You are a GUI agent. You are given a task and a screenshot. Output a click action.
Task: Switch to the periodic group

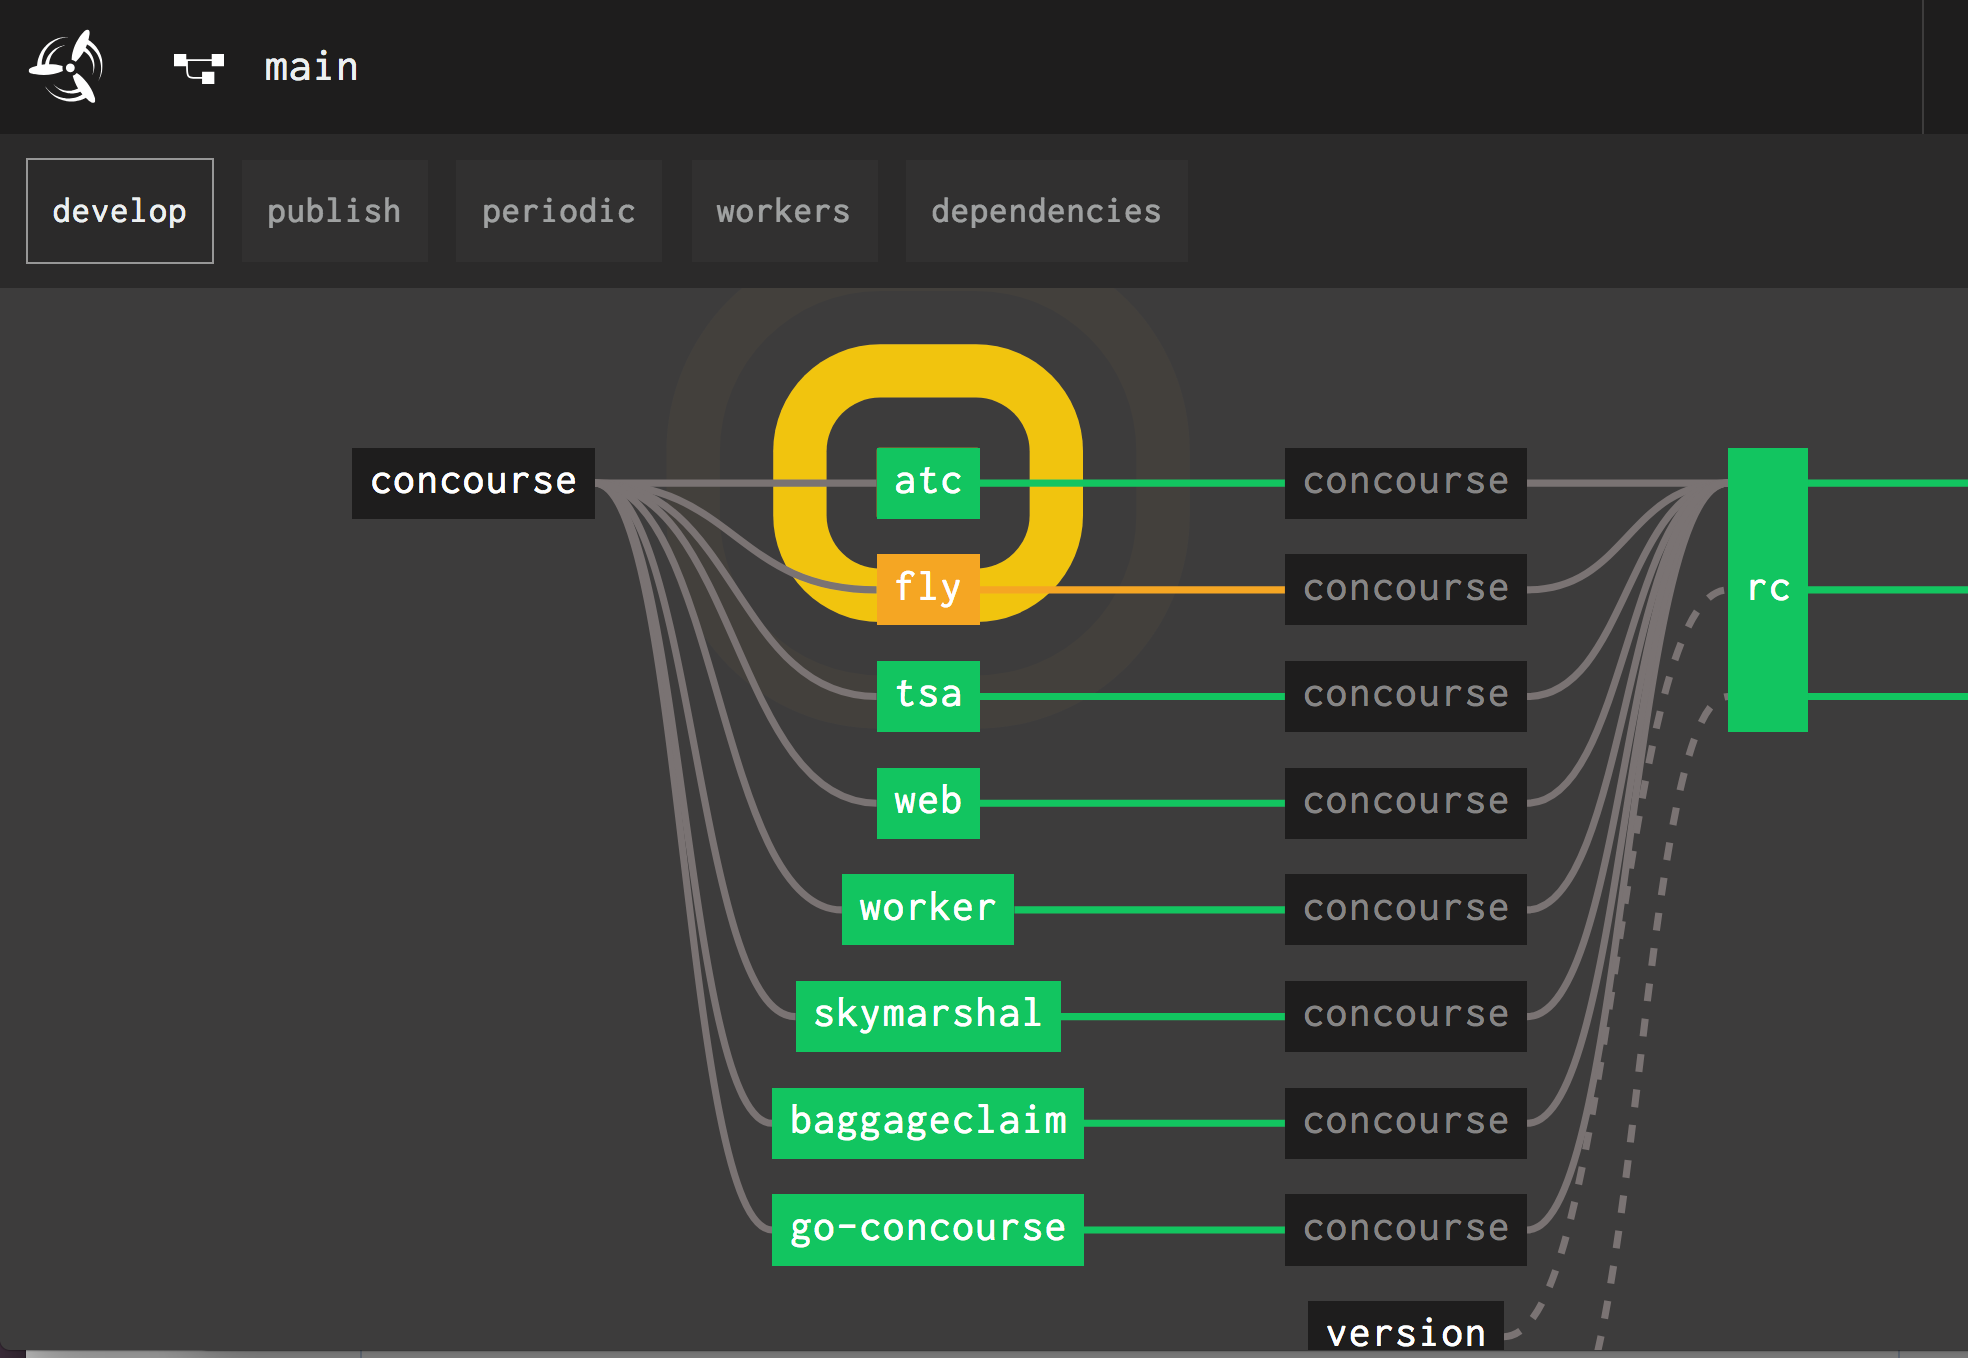[x=558, y=211]
